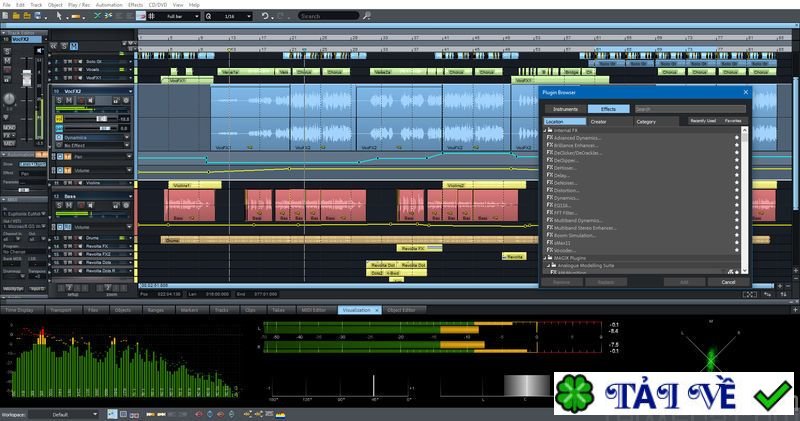Image resolution: width=800 pixels, height=421 pixels.
Task: Click Cancel in the Plugin Browser
Action: click(728, 282)
